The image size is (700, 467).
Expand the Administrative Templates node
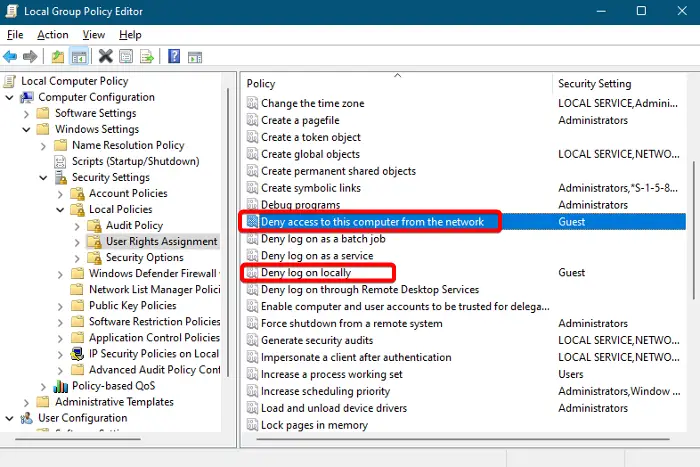[26, 403]
